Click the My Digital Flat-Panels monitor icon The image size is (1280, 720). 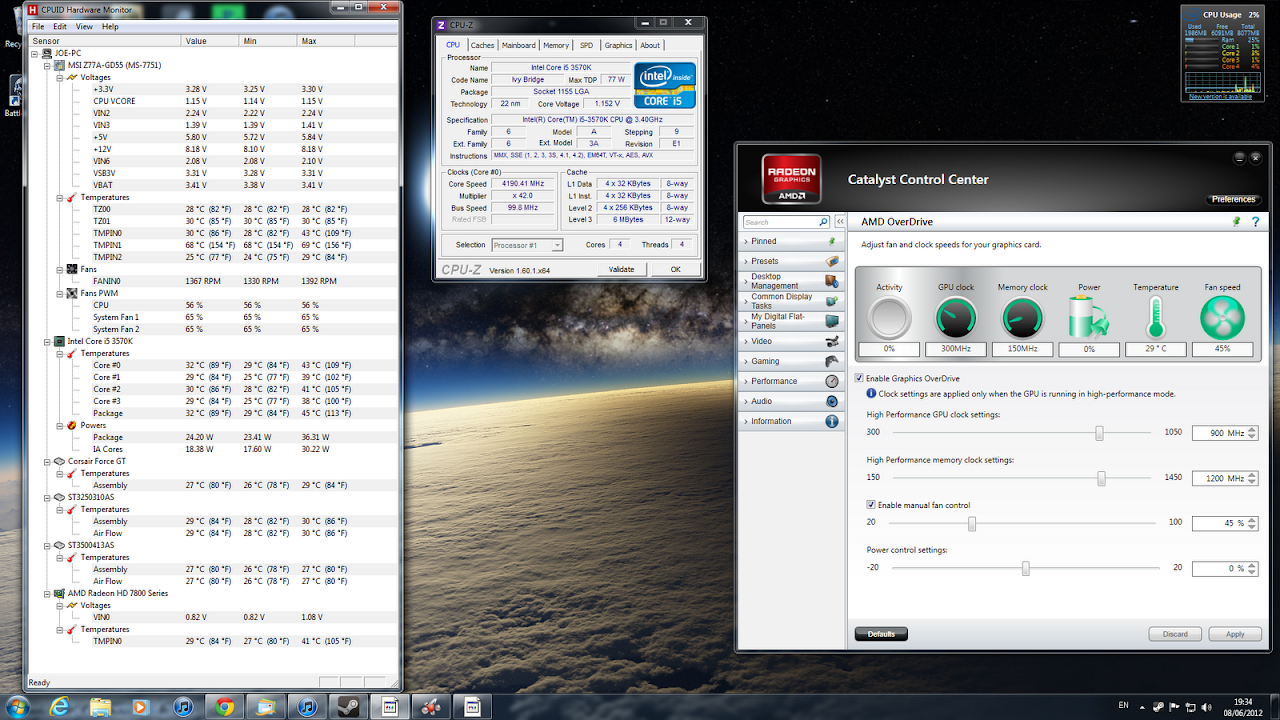point(832,321)
